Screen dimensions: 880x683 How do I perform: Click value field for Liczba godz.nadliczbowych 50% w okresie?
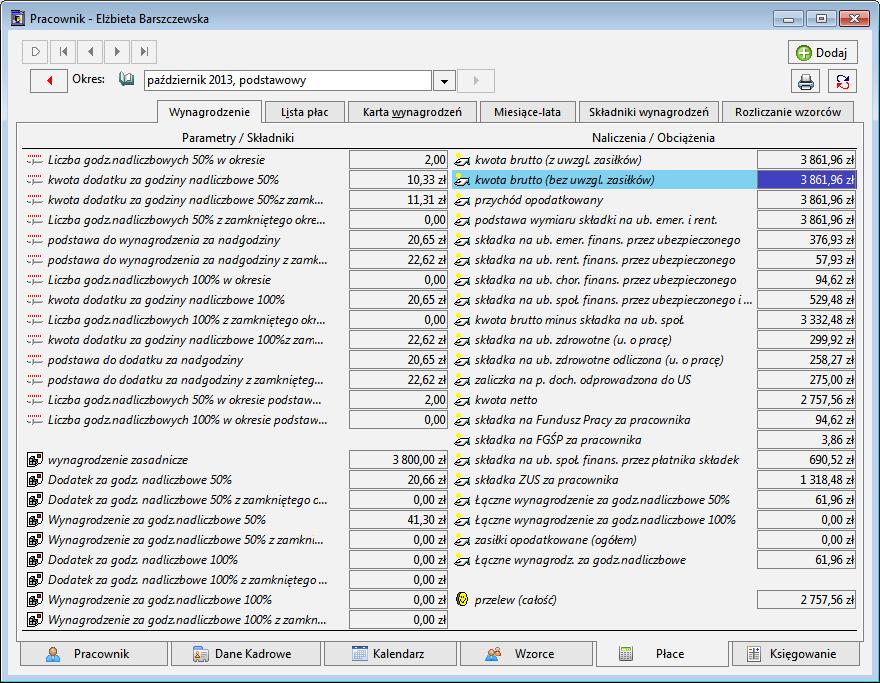tap(398, 160)
